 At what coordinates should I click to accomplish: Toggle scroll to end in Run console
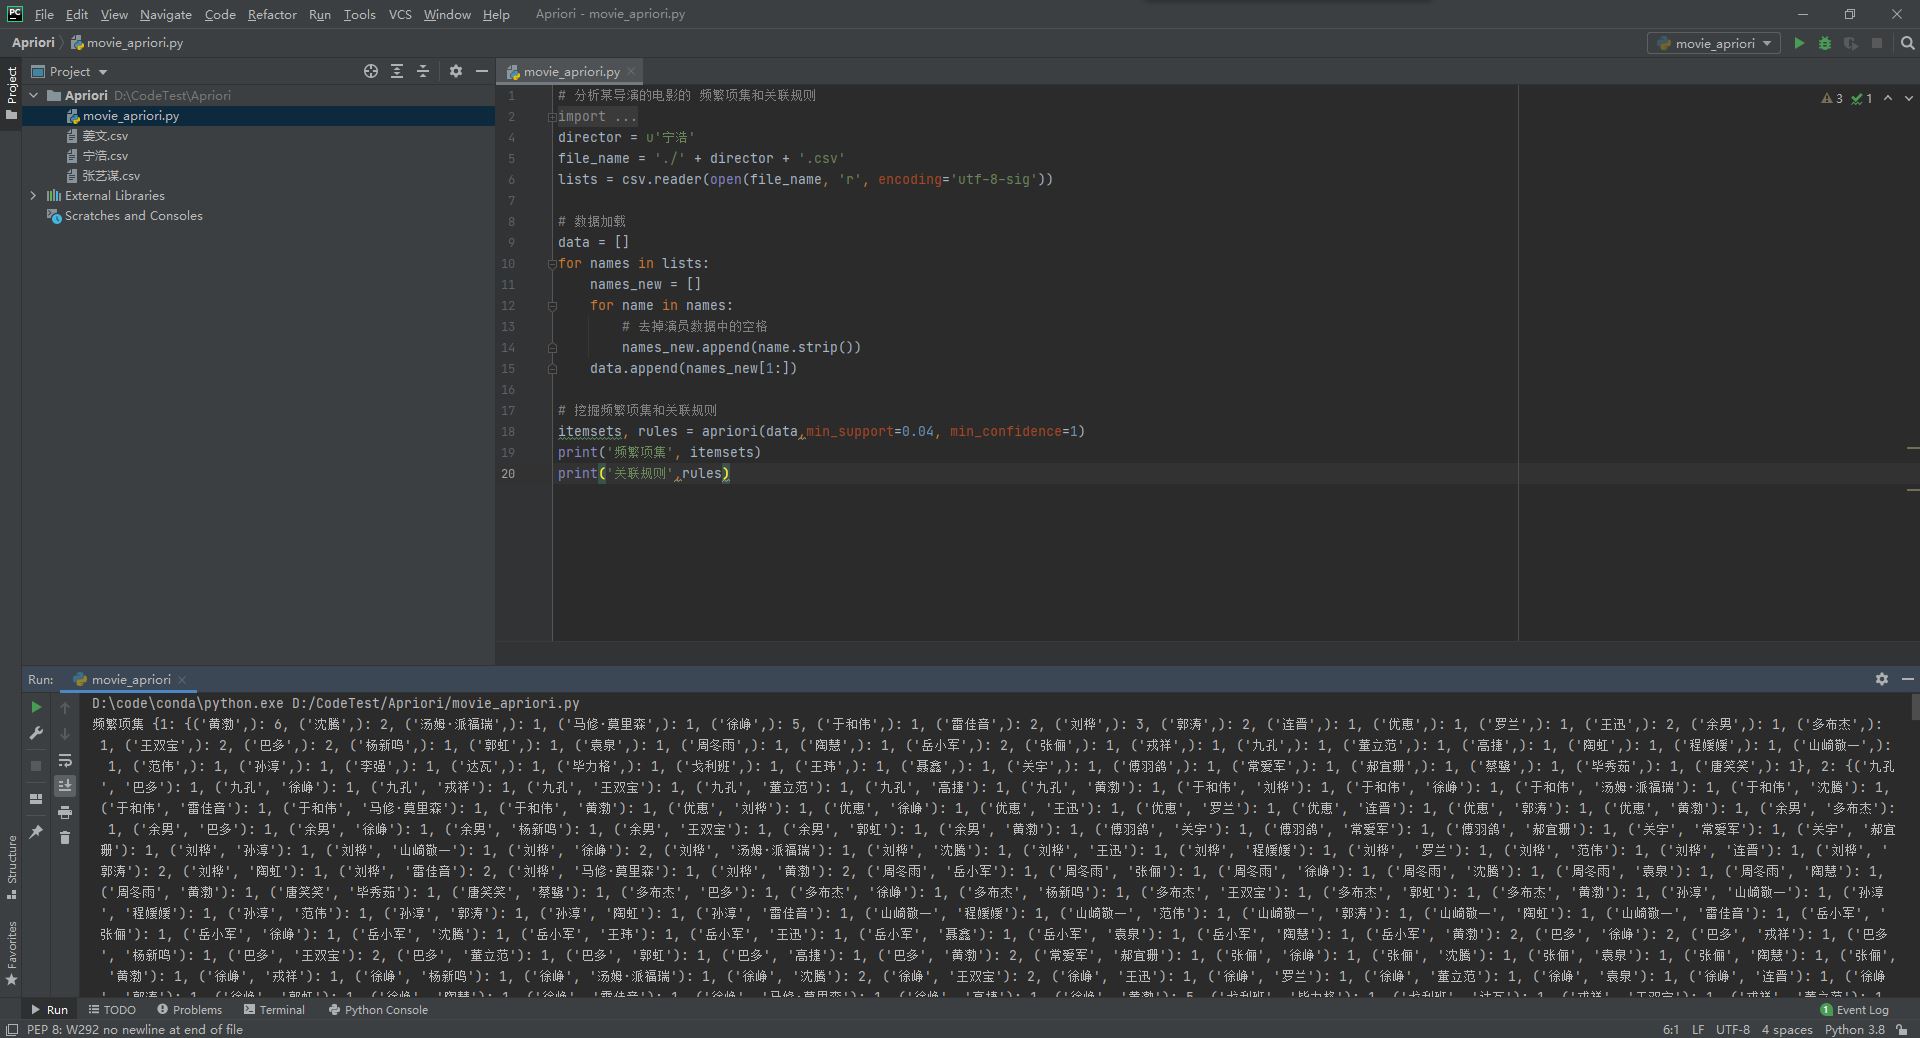65,786
